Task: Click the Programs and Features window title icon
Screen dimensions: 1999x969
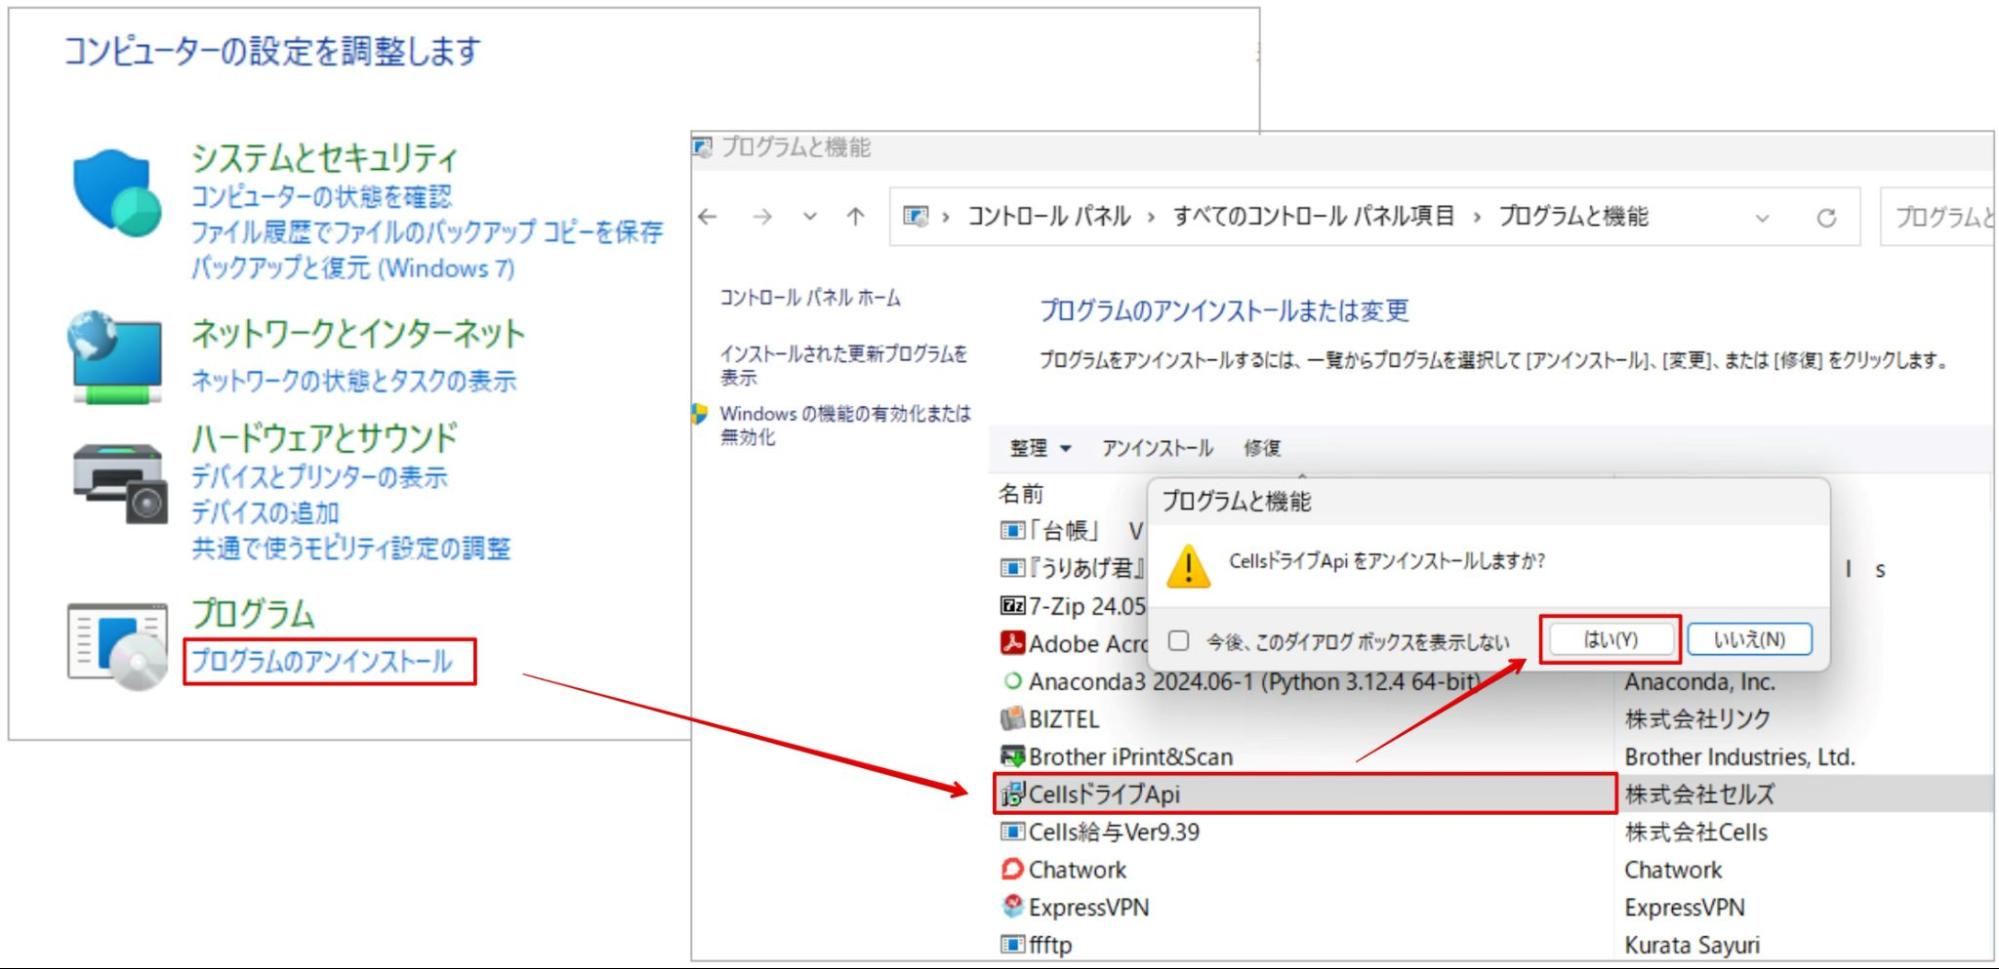Action: click(703, 147)
